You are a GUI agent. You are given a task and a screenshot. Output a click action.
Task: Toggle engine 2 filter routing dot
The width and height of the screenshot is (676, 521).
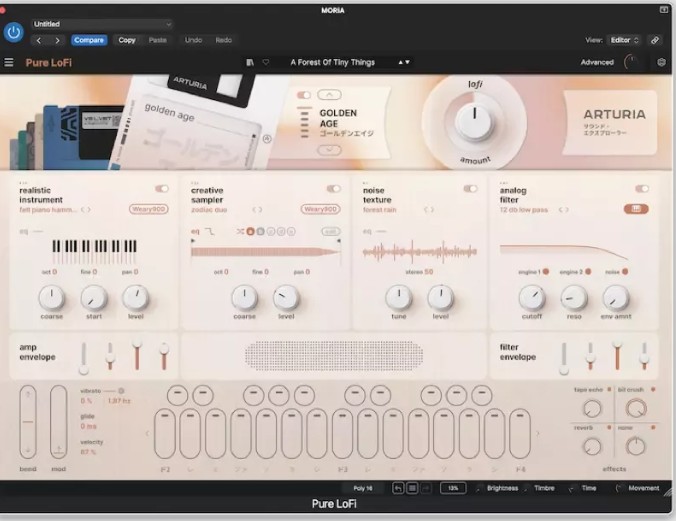(x=588, y=272)
